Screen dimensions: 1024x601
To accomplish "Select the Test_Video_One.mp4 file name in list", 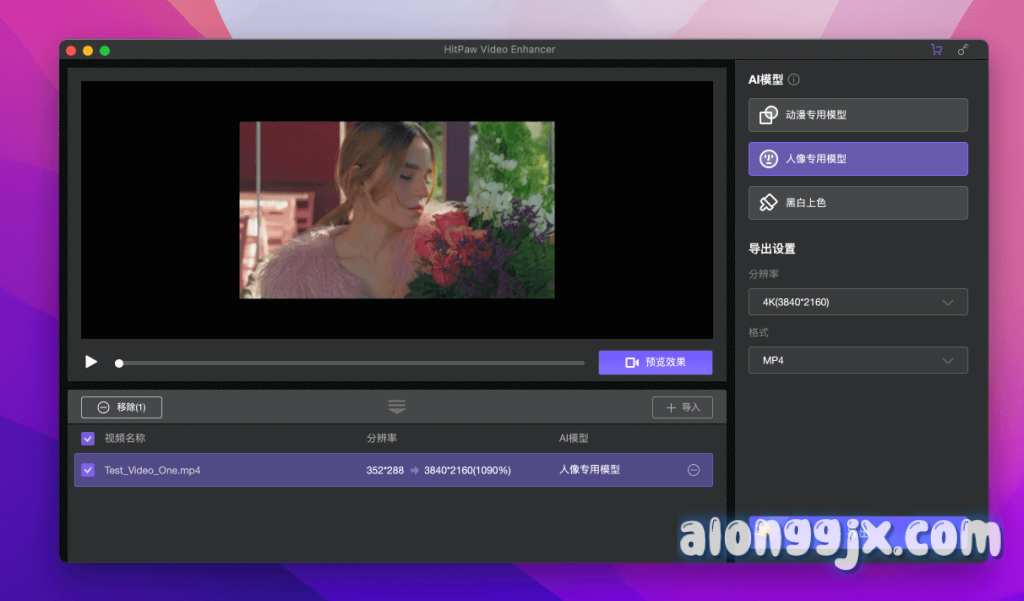I will 152,470.
